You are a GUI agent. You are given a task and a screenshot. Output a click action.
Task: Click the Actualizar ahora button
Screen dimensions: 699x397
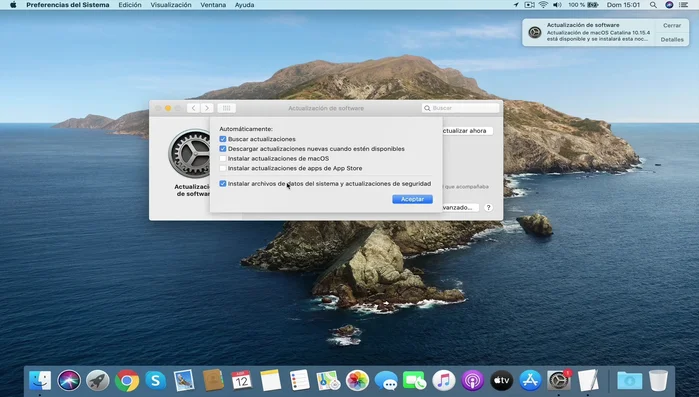click(x=467, y=131)
